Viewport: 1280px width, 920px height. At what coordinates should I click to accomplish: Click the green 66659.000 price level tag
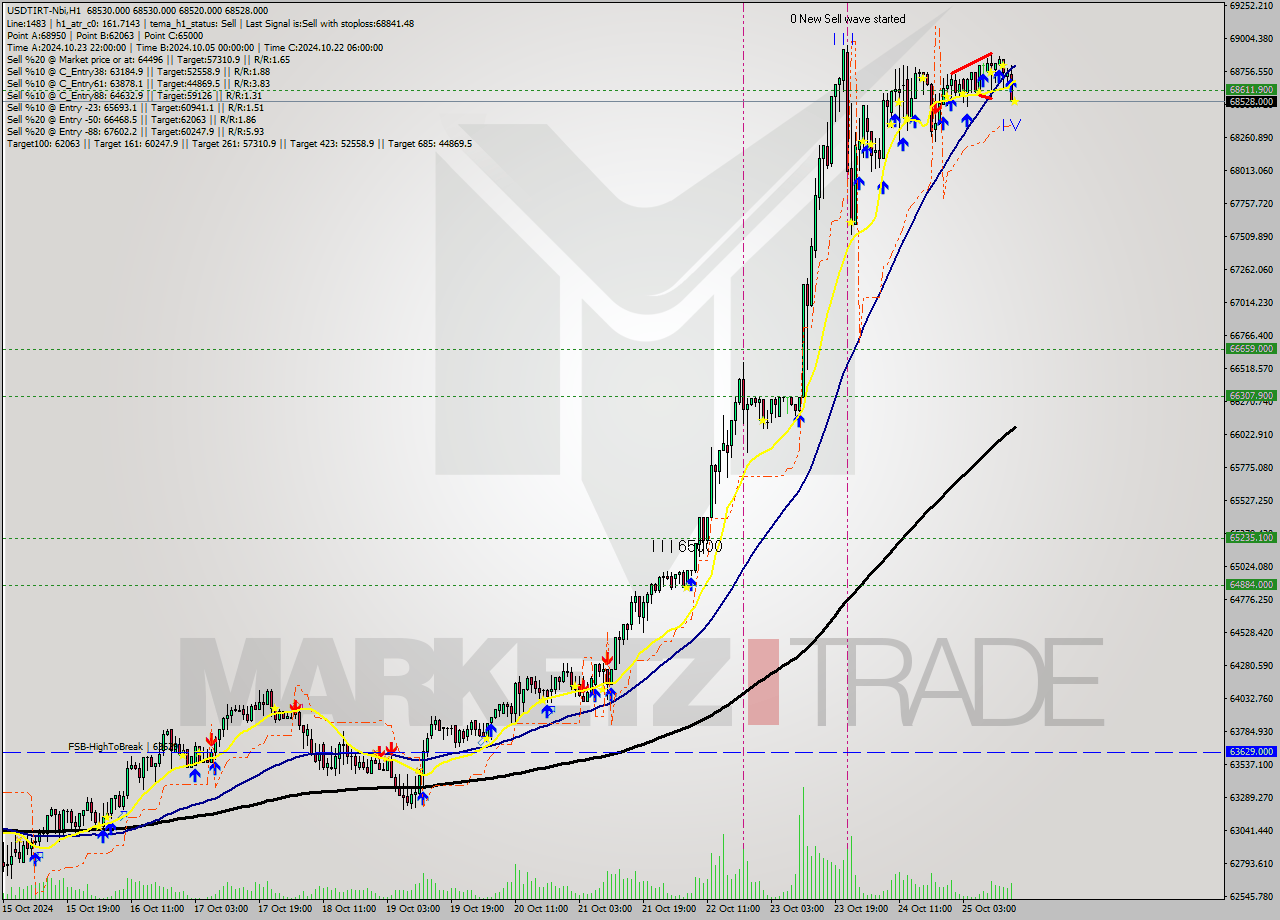pyautogui.click(x=1251, y=349)
